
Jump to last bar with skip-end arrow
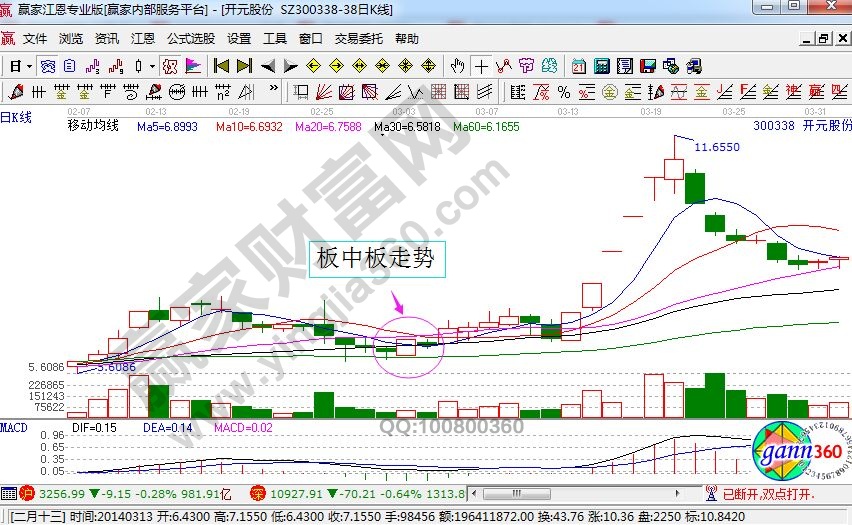pos(244,66)
